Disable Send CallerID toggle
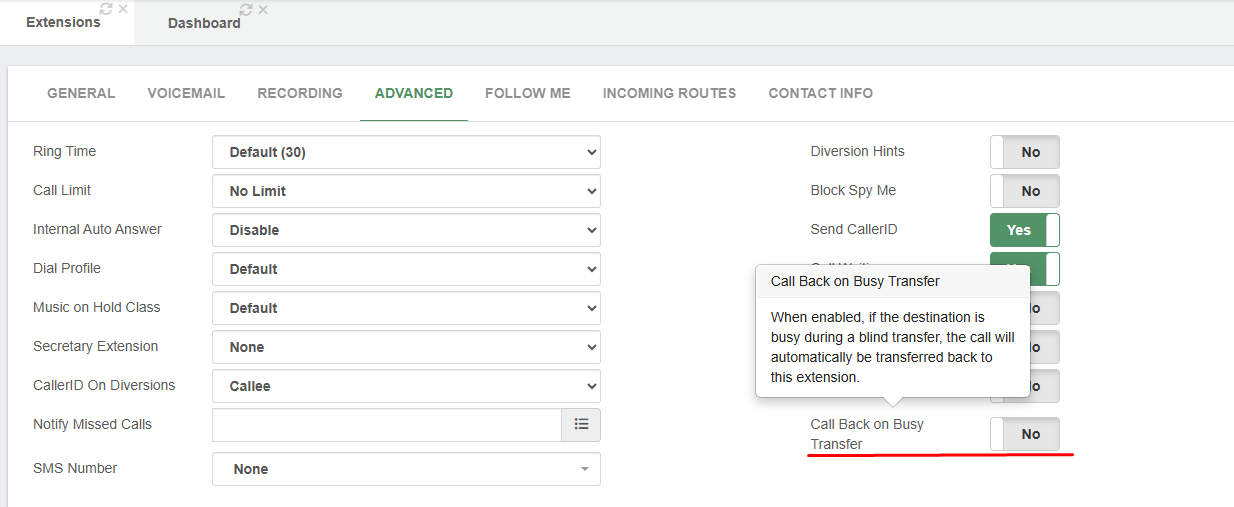This screenshot has height=507, width=1234. (1024, 230)
